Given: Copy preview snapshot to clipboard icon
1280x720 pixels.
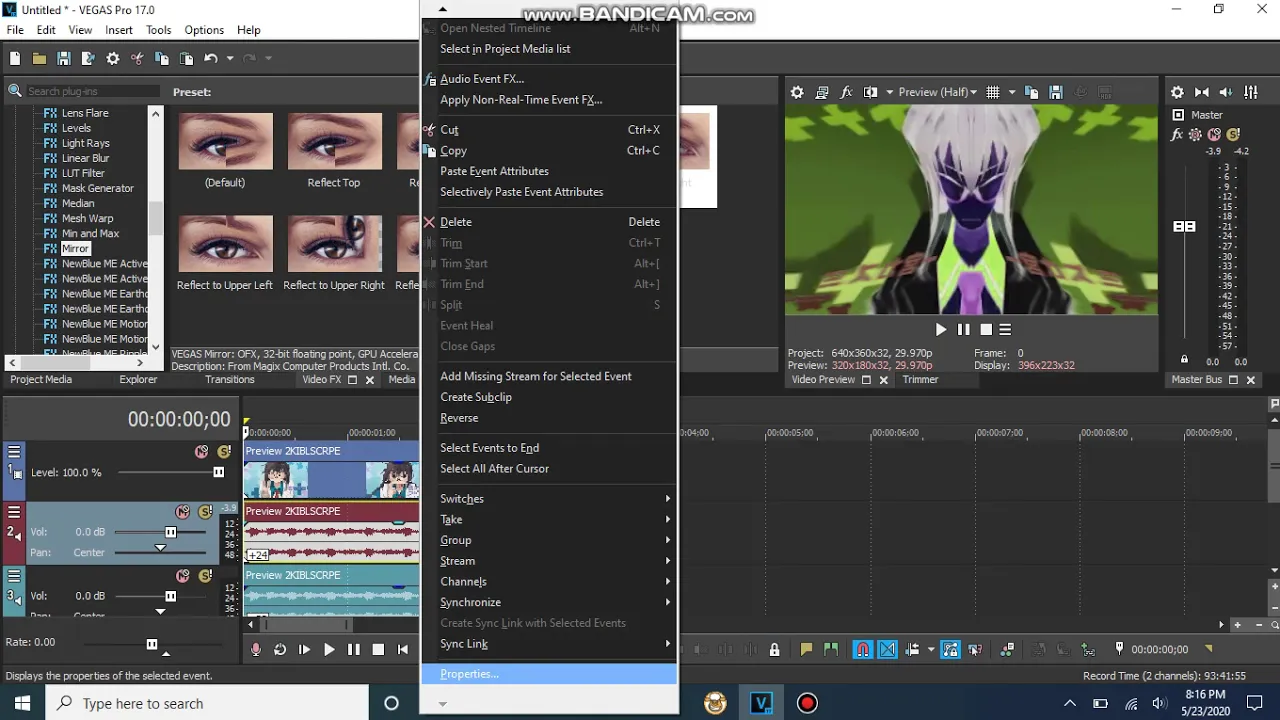Looking at the screenshot, I should click(1031, 92).
